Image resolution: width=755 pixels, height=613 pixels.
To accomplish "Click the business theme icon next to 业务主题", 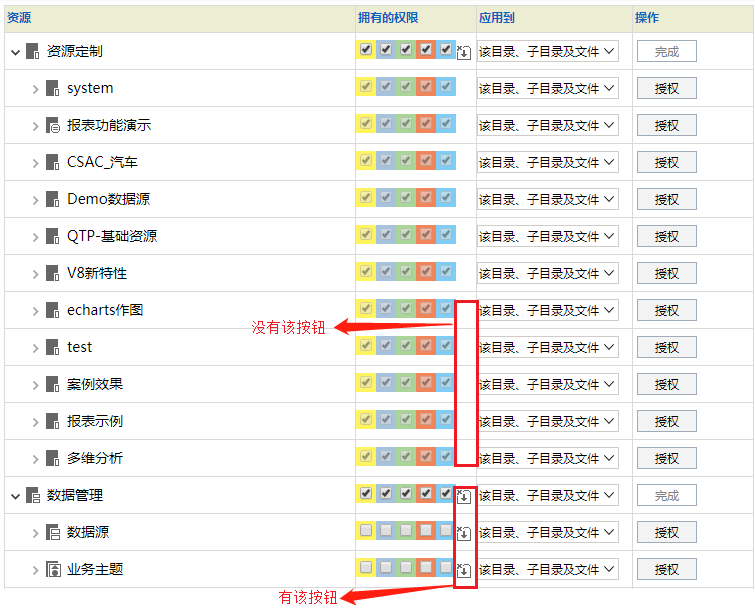I will coord(53,569).
